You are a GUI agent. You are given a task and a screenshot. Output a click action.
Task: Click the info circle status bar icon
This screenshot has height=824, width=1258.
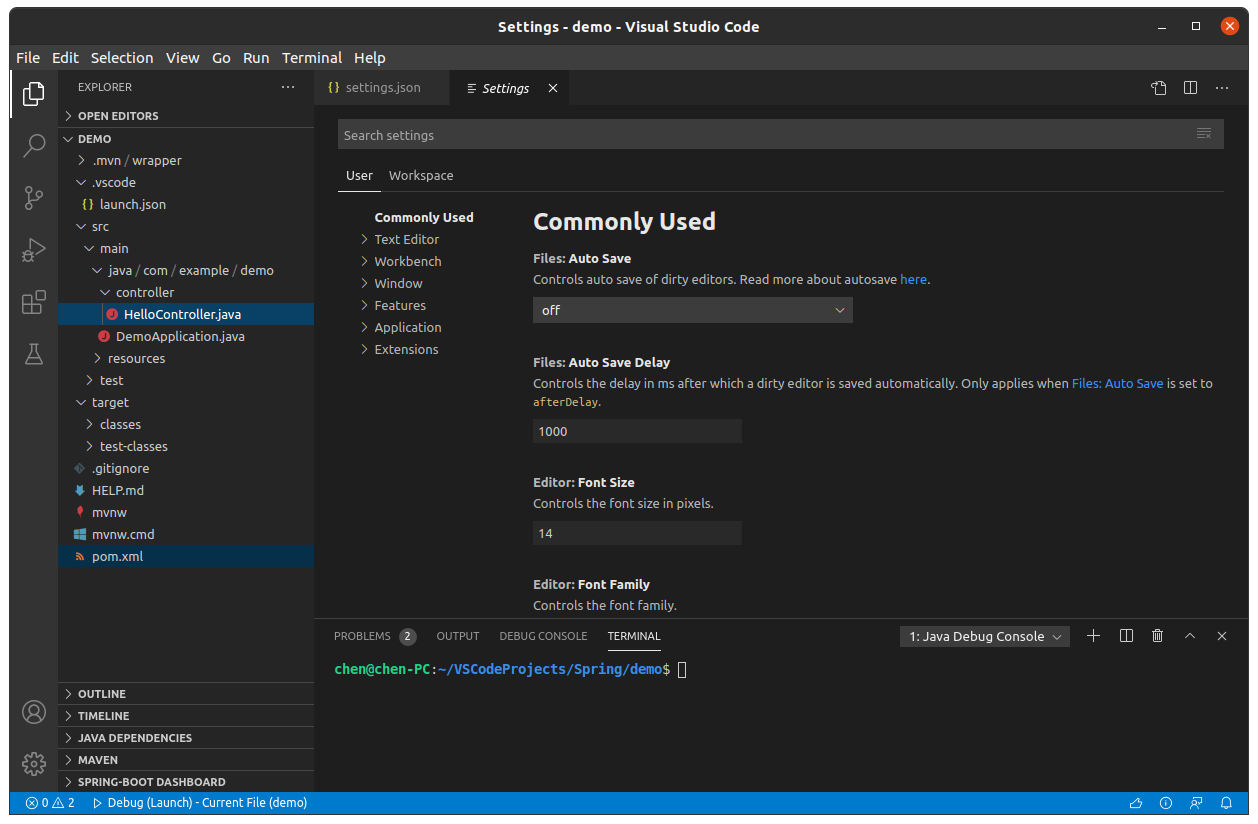click(x=1166, y=803)
